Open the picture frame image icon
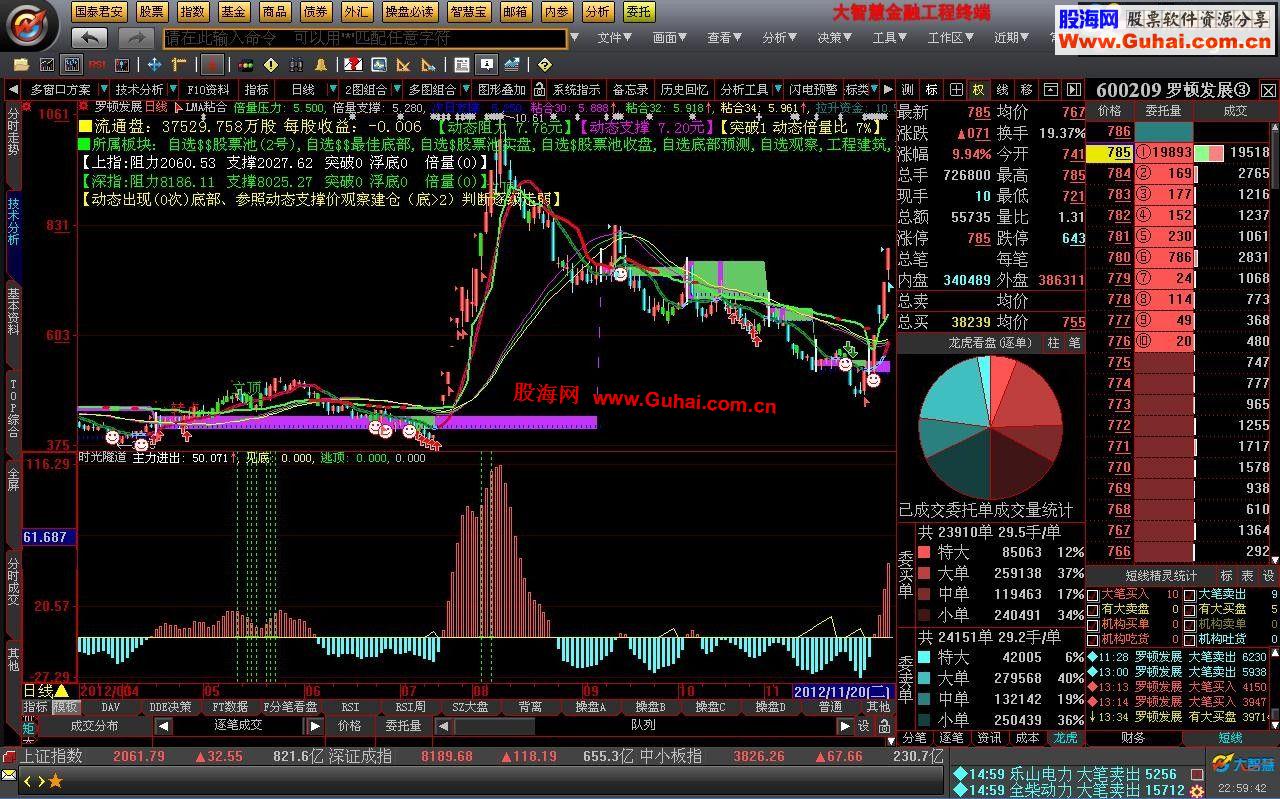1280x799 pixels. coord(379,65)
